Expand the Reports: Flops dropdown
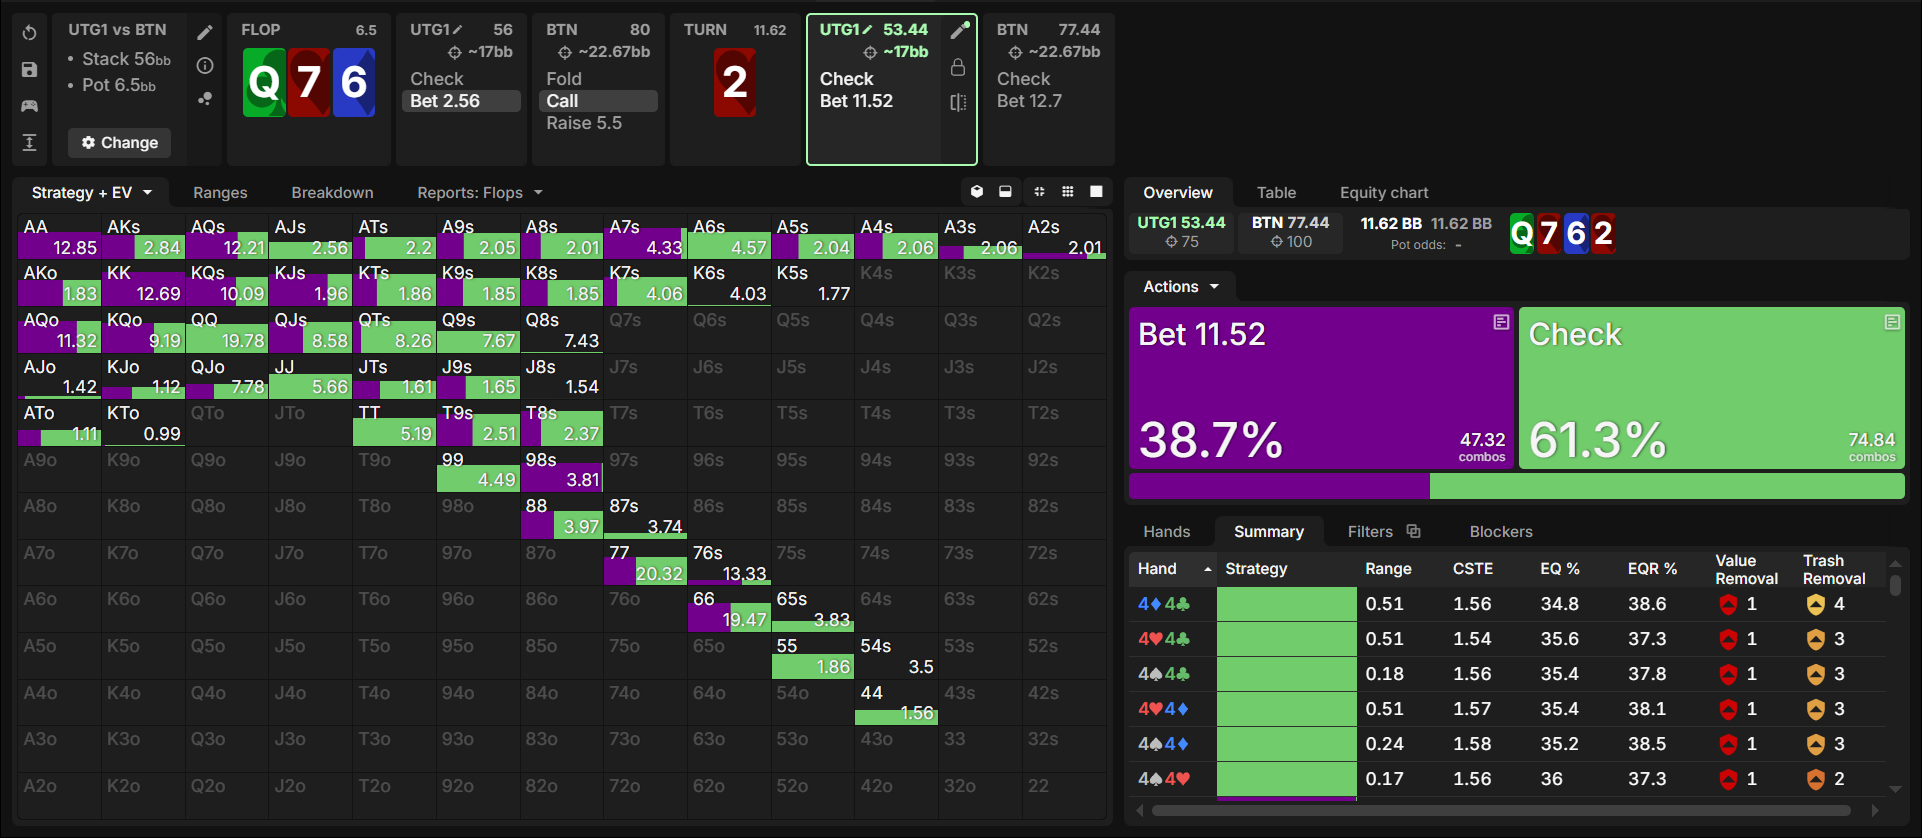Screen dimensions: 1922x838 point(480,192)
